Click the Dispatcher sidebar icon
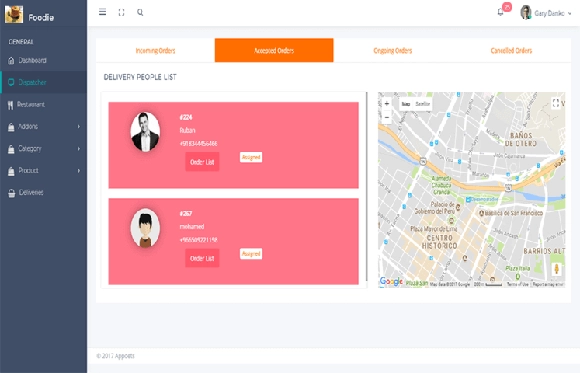Screen dimensions: 580x373 pos(11,82)
